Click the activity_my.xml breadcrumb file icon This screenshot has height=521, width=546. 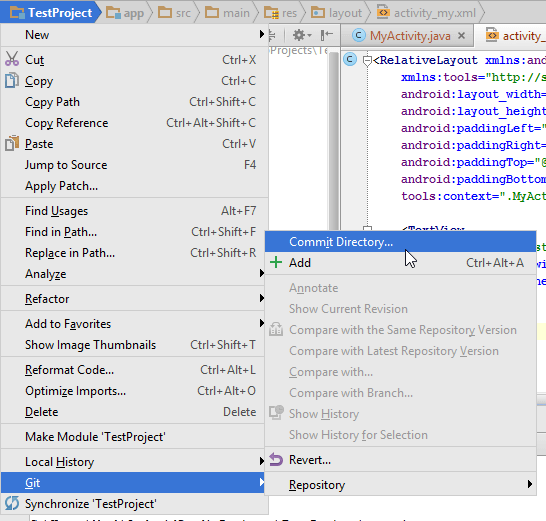[x=383, y=13]
